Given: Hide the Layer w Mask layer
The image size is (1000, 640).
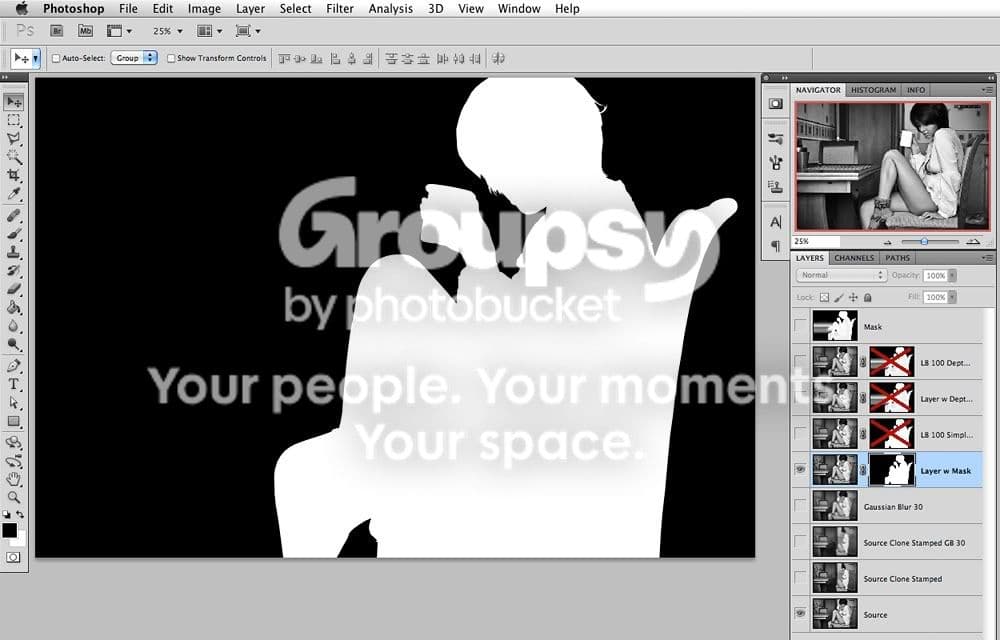Looking at the screenshot, I should click(x=800, y=470).
